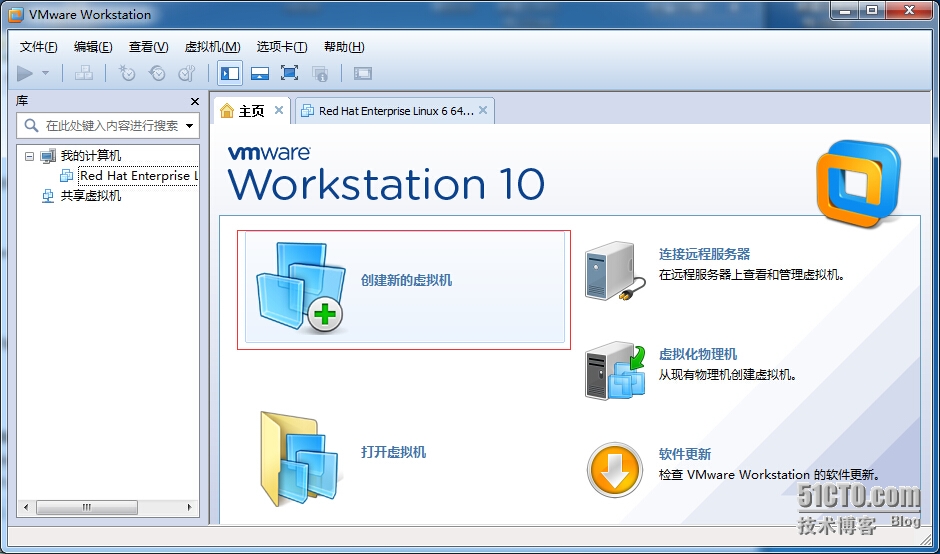Open the library search filter dropdown arrow
This screenshot has height=554, width=940.
(189, 126)
